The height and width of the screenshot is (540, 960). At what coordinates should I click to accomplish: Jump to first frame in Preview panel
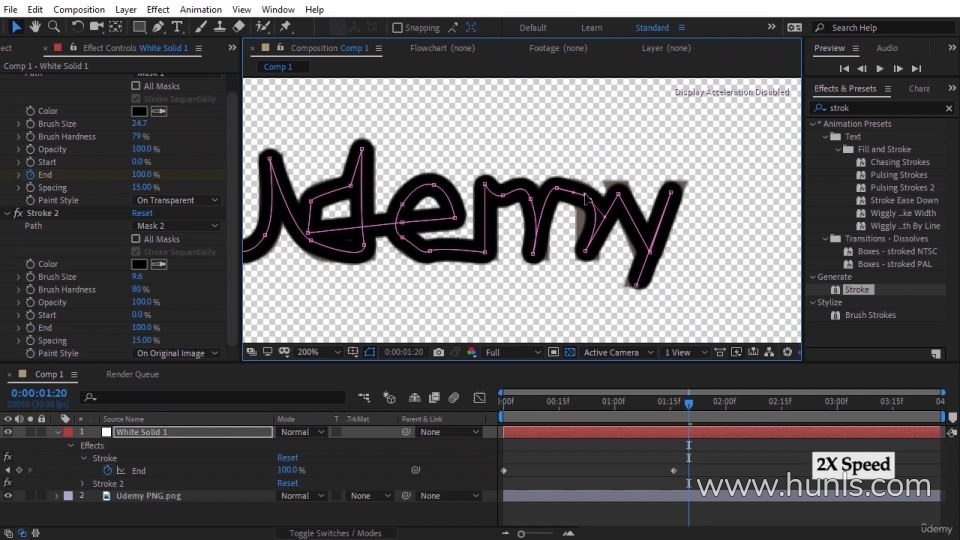[844, 69]
